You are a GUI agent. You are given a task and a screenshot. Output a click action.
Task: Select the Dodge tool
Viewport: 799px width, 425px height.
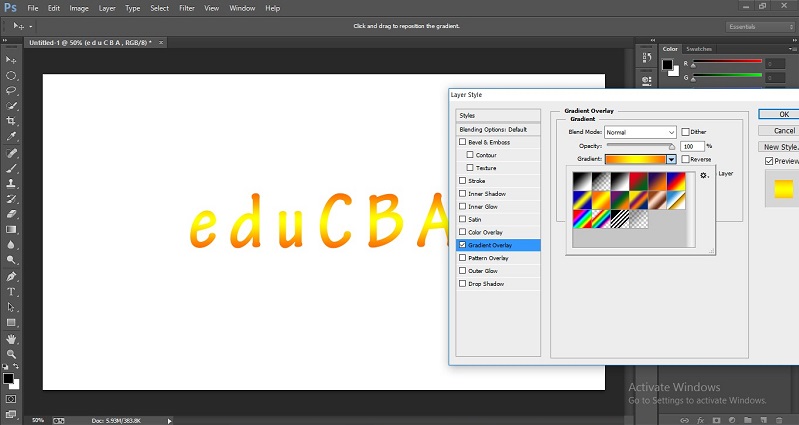point(11,260)
